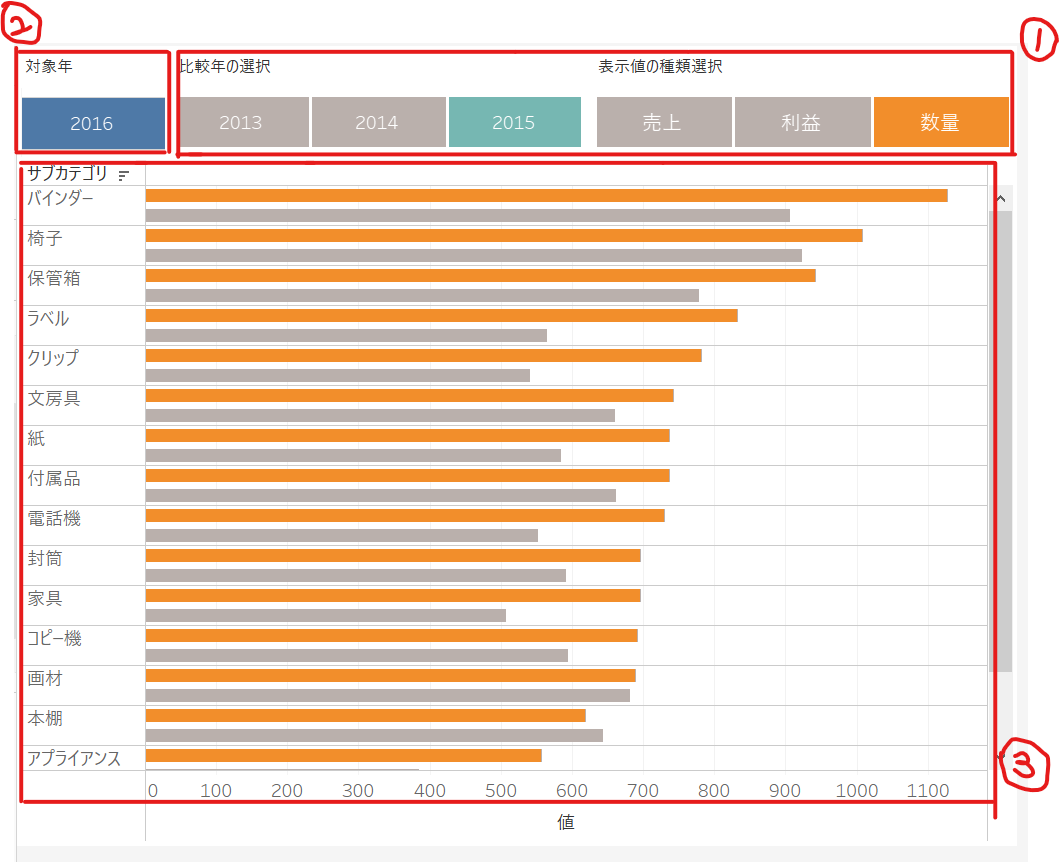
Task: Choose 2013 as comparison year
Action: [243, 122]
